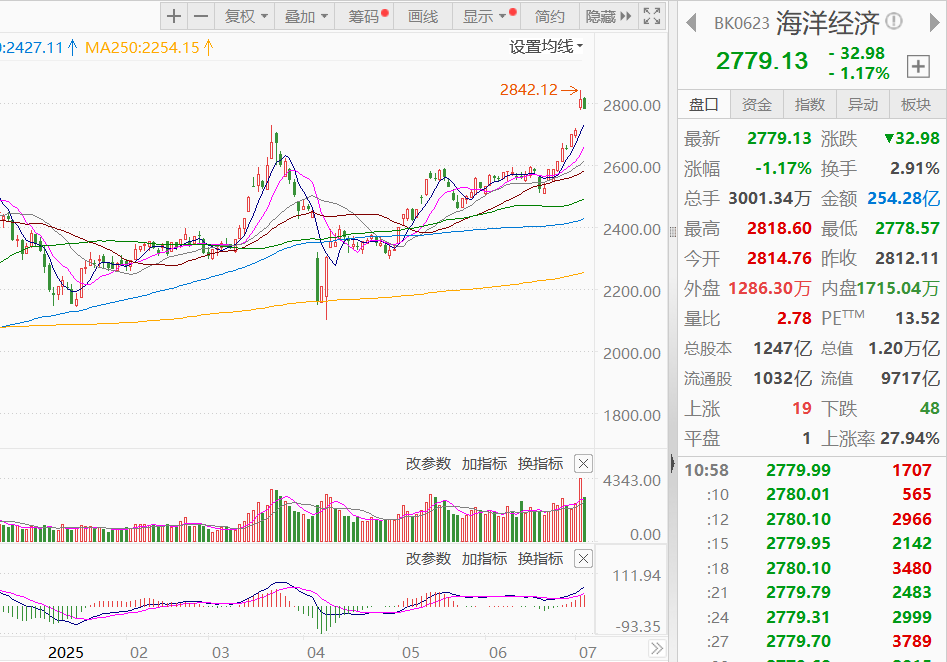Open the 设置均线 moving average dropdown
This screenshot has height=662, width=947.
(x=546, y=46)
